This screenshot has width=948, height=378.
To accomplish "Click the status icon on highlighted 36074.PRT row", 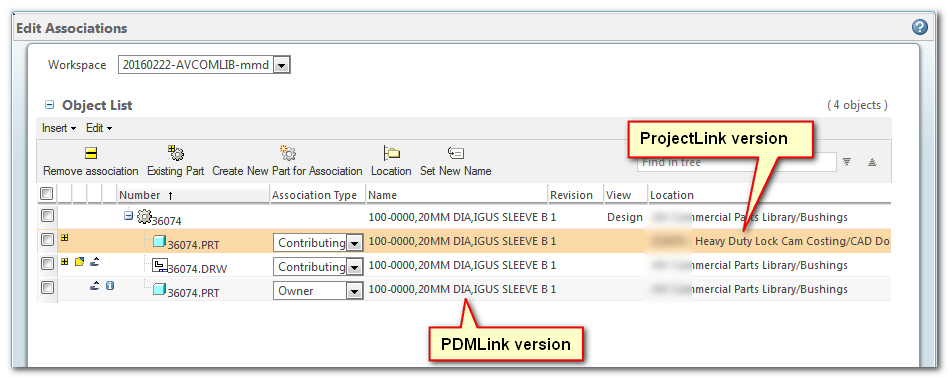I will (x=65, y=238).
